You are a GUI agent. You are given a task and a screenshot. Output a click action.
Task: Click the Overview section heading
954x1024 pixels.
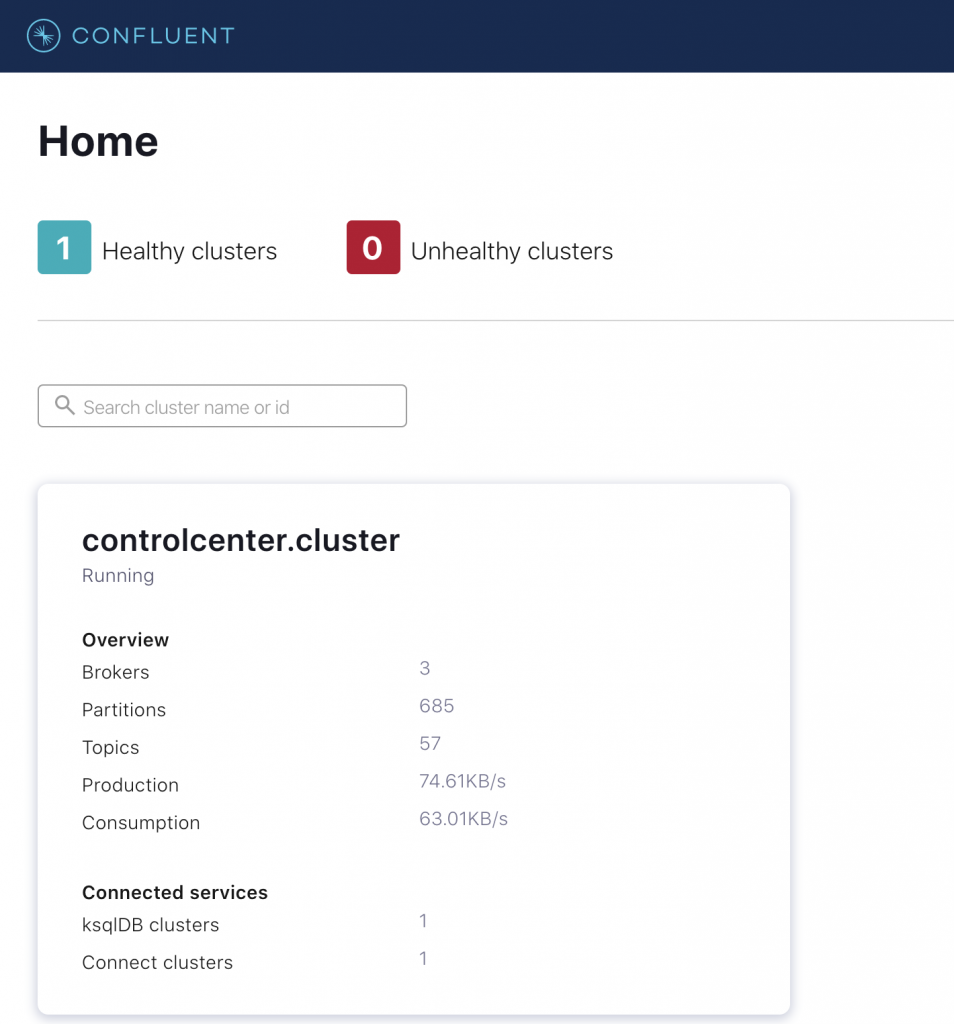pyautogui.click(x=125, y=640)
